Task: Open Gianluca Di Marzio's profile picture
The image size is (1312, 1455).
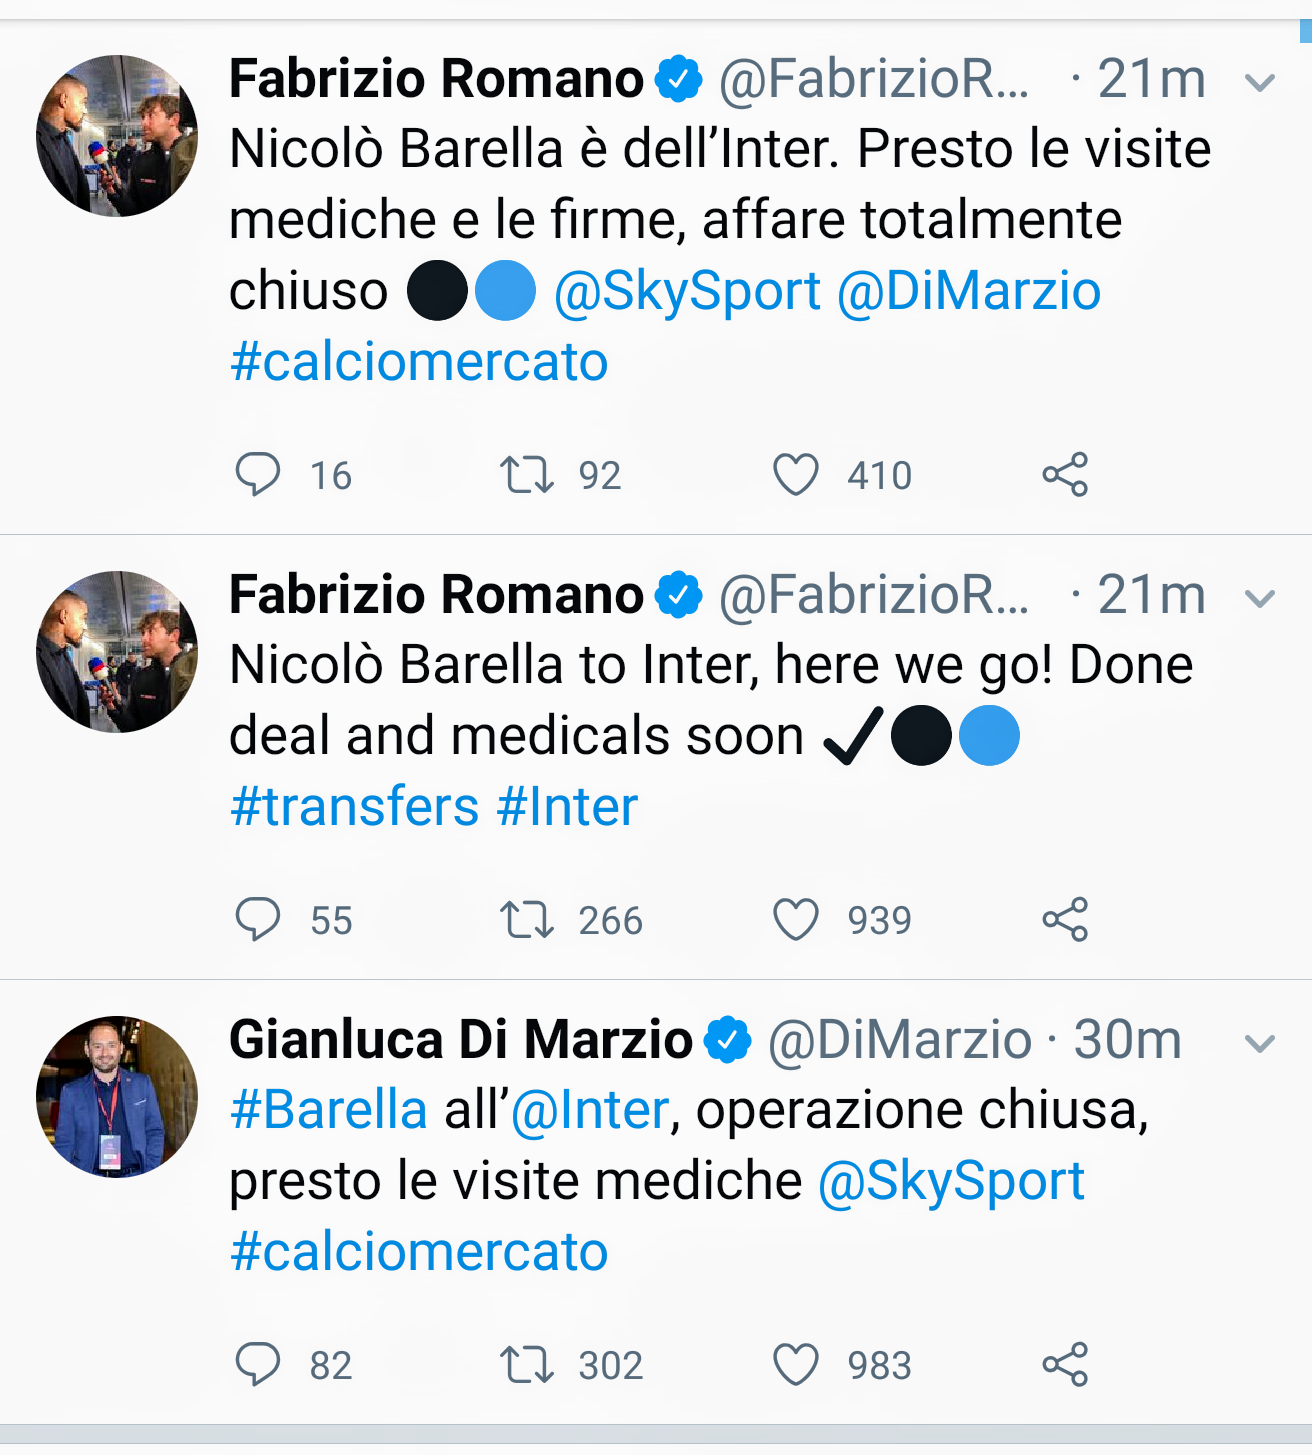Action: [x=117, y=1097]
